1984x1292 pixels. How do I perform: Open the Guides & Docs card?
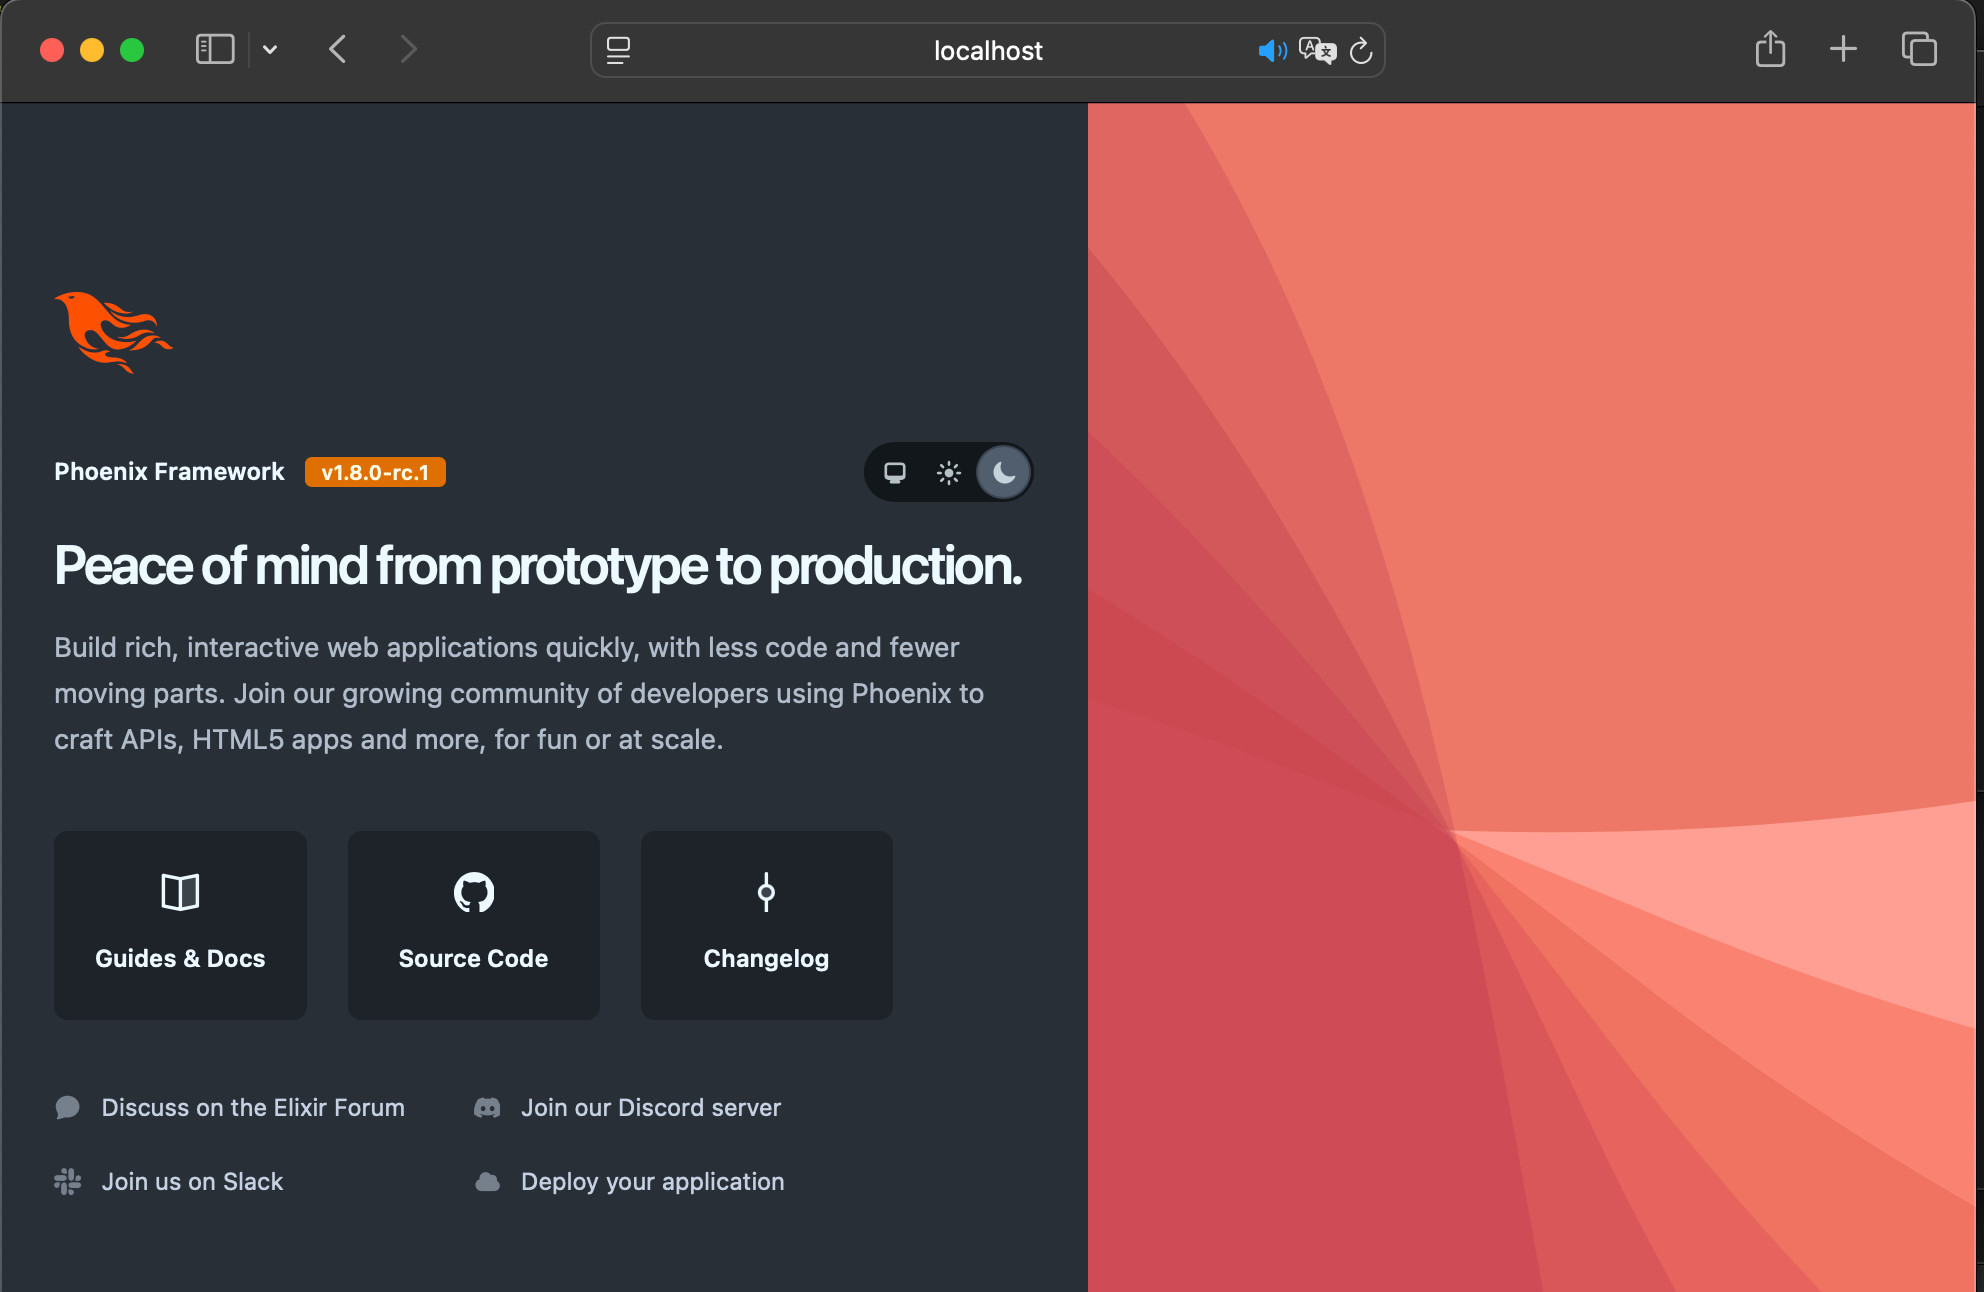(180, 925)
